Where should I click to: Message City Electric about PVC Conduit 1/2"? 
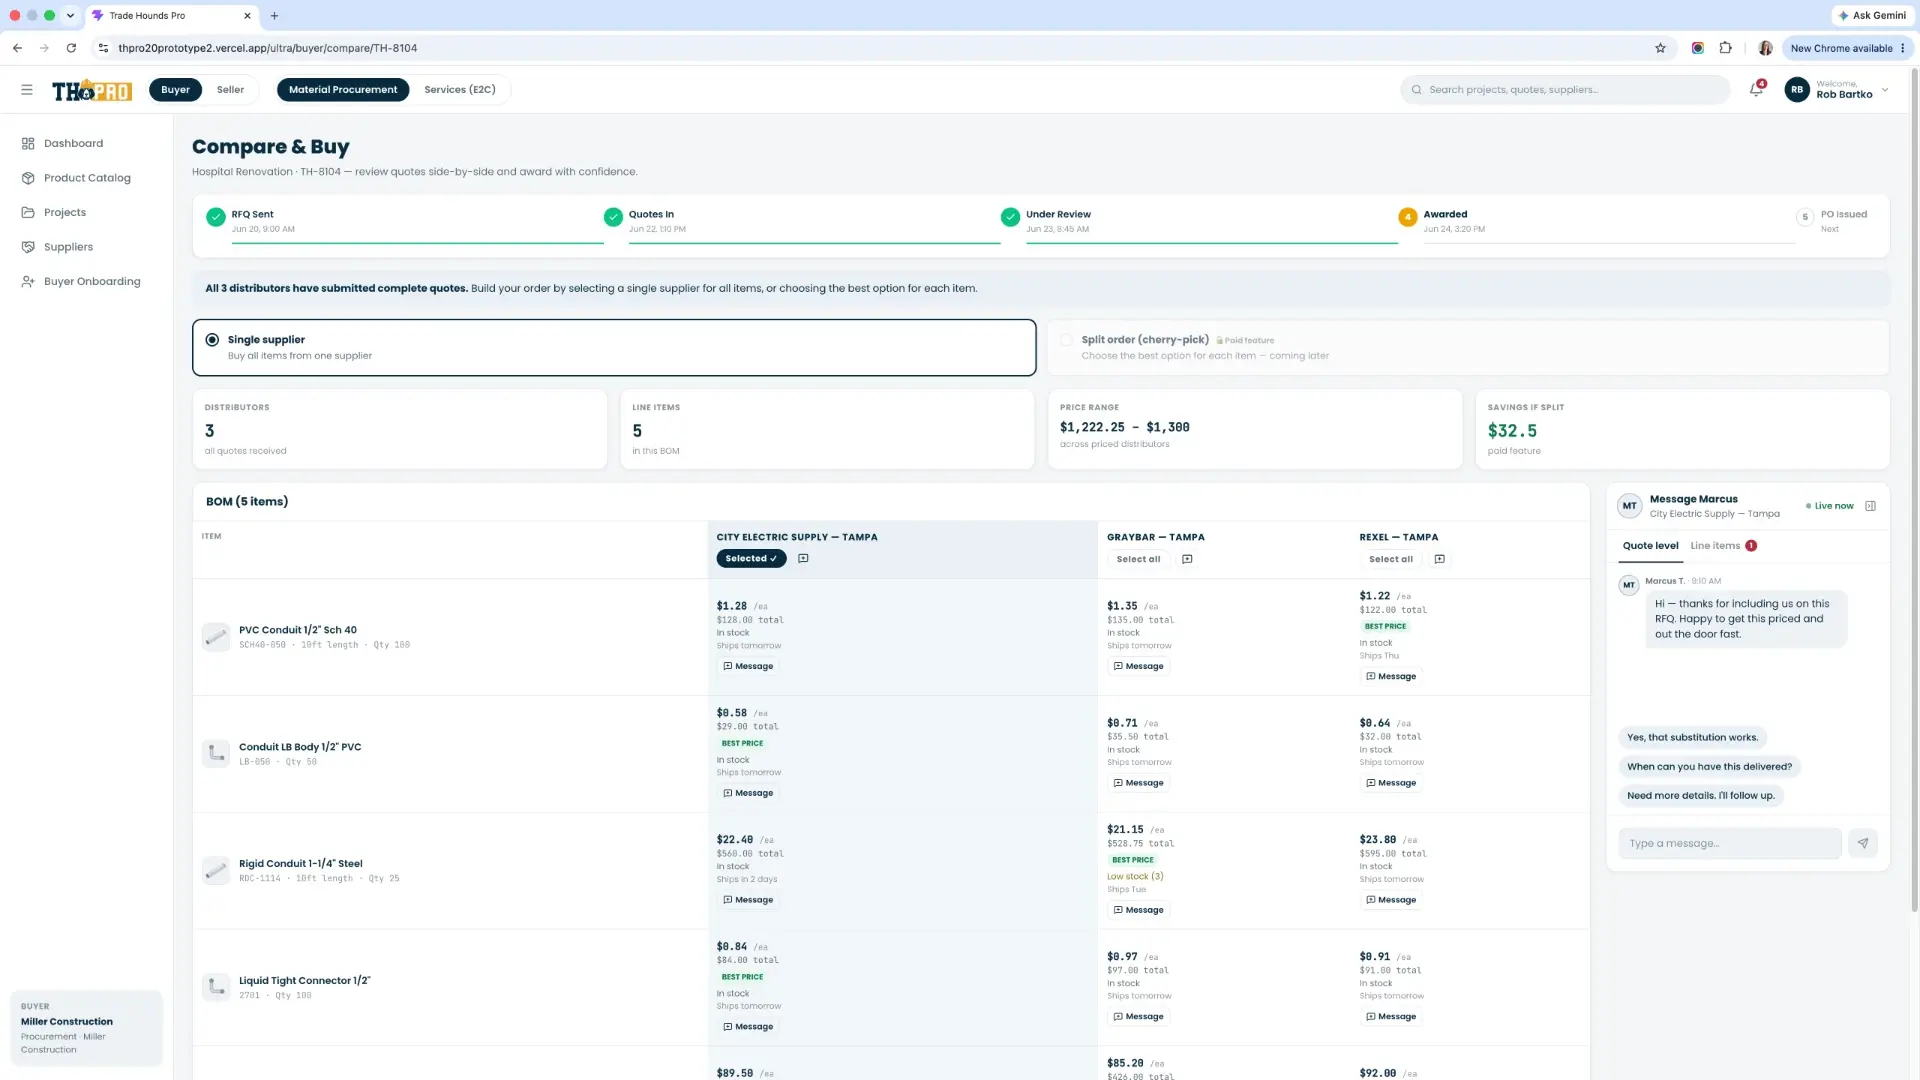click(x=748, y=667)
